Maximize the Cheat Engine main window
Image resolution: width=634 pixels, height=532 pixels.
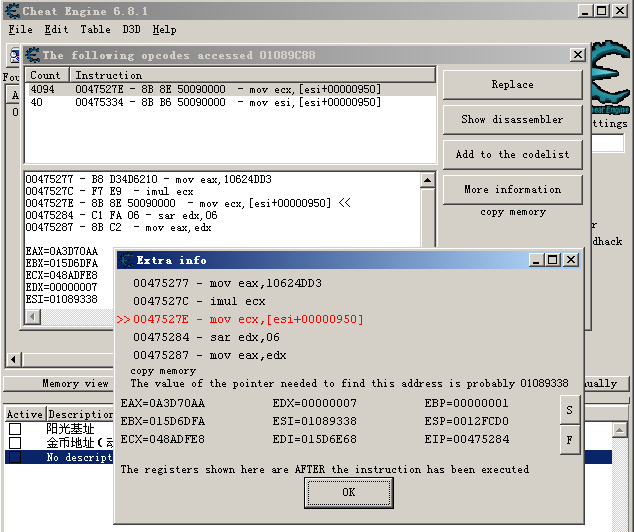602,11
